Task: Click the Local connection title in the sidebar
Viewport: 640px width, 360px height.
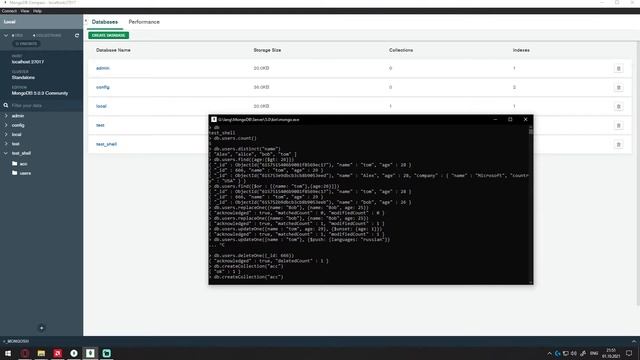Action: tap(9, 22)
